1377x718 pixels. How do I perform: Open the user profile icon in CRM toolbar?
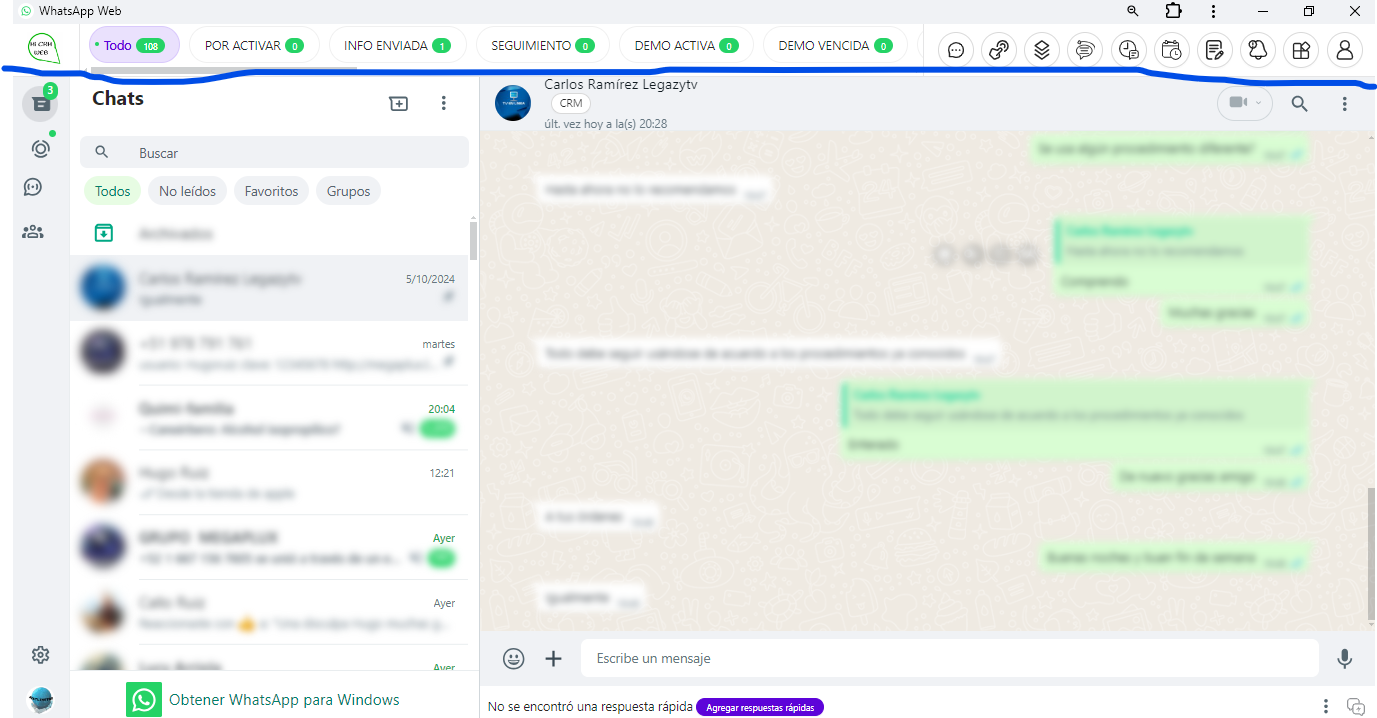(1345, 49)
